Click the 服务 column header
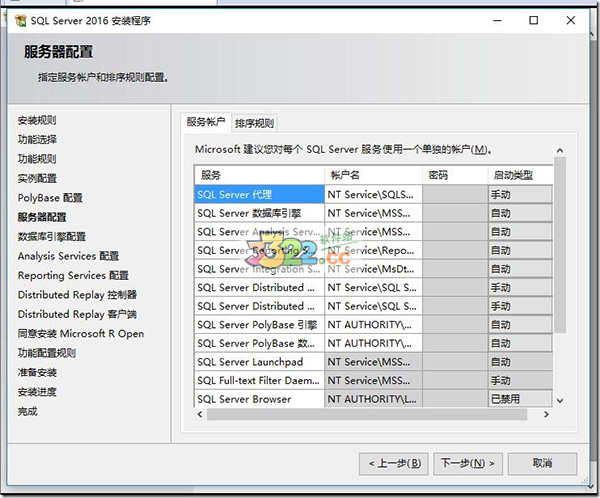600x498 pixels. [x=259, y=175]
